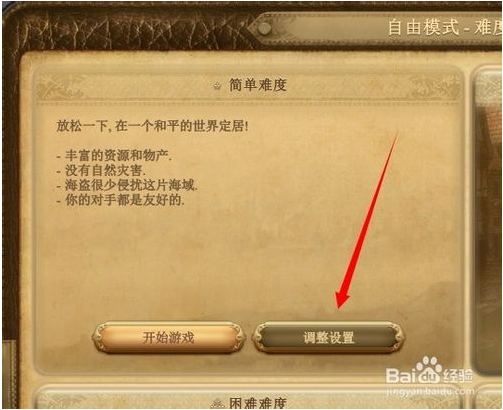The height and width of the screenshot is (410, 503).
Task: Click the bullet 海盗很少侵扰这片海域
Action: point(127,185)
